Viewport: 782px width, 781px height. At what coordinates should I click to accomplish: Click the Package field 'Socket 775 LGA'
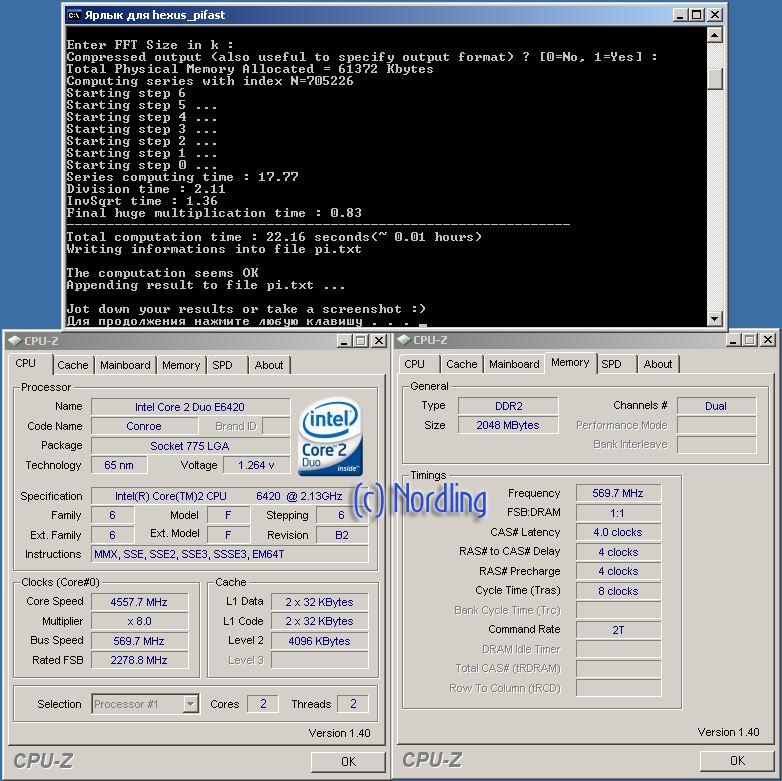click(190, 446)
